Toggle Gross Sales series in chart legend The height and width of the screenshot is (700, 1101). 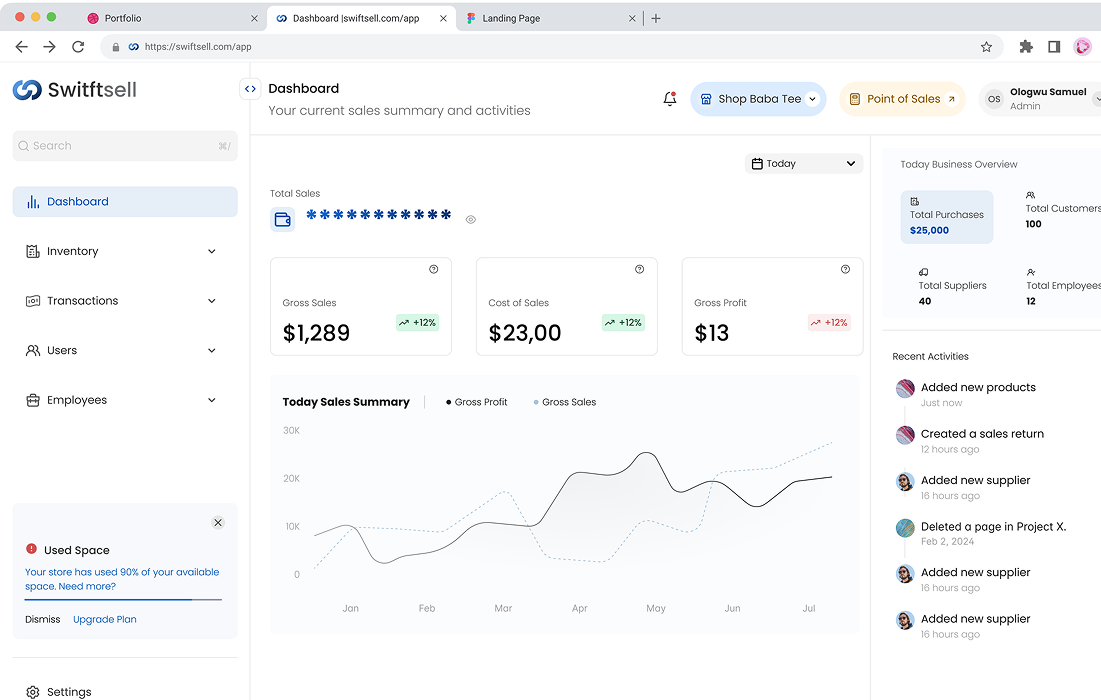tap(565, 402)
